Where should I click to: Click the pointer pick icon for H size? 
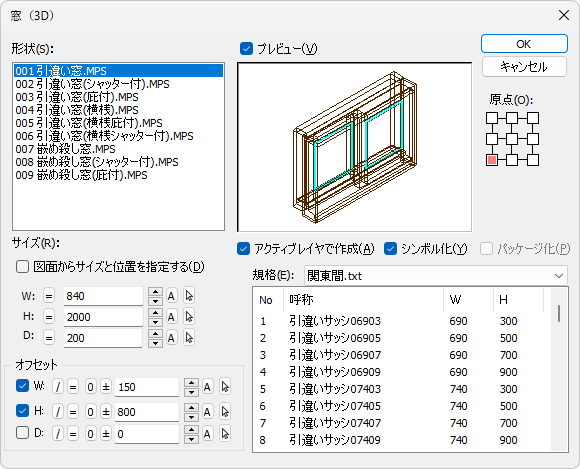click(189, 317)
